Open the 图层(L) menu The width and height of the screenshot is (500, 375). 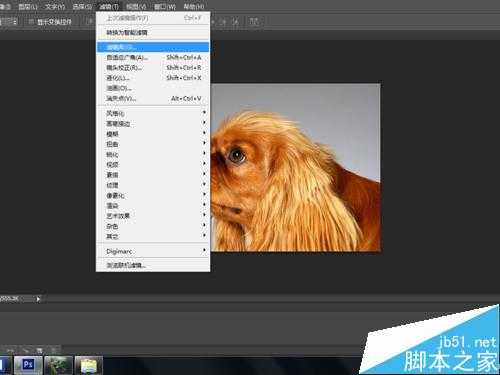tap(28, 6)
